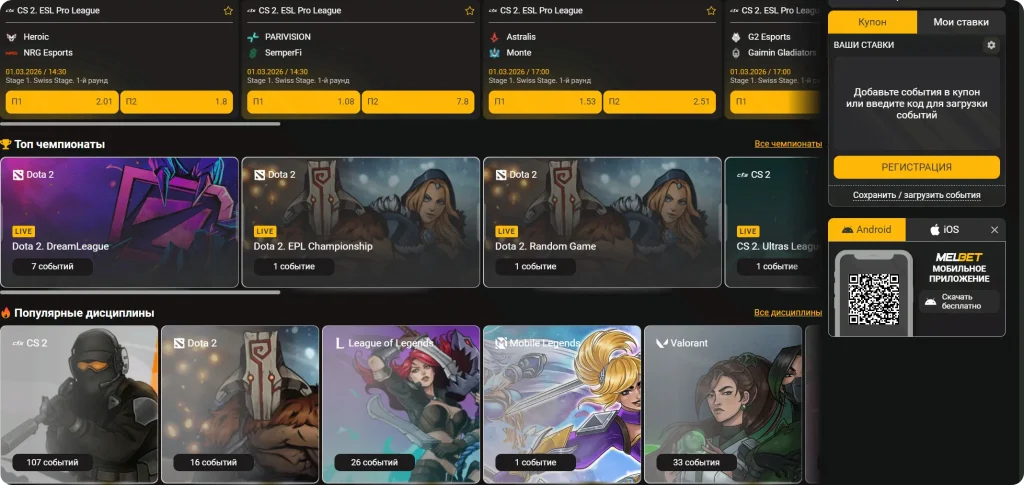Toggle favorite star on PARIVISION vs SemperFi match
This screenshot has width=1024, height=485.
[470, 11]
